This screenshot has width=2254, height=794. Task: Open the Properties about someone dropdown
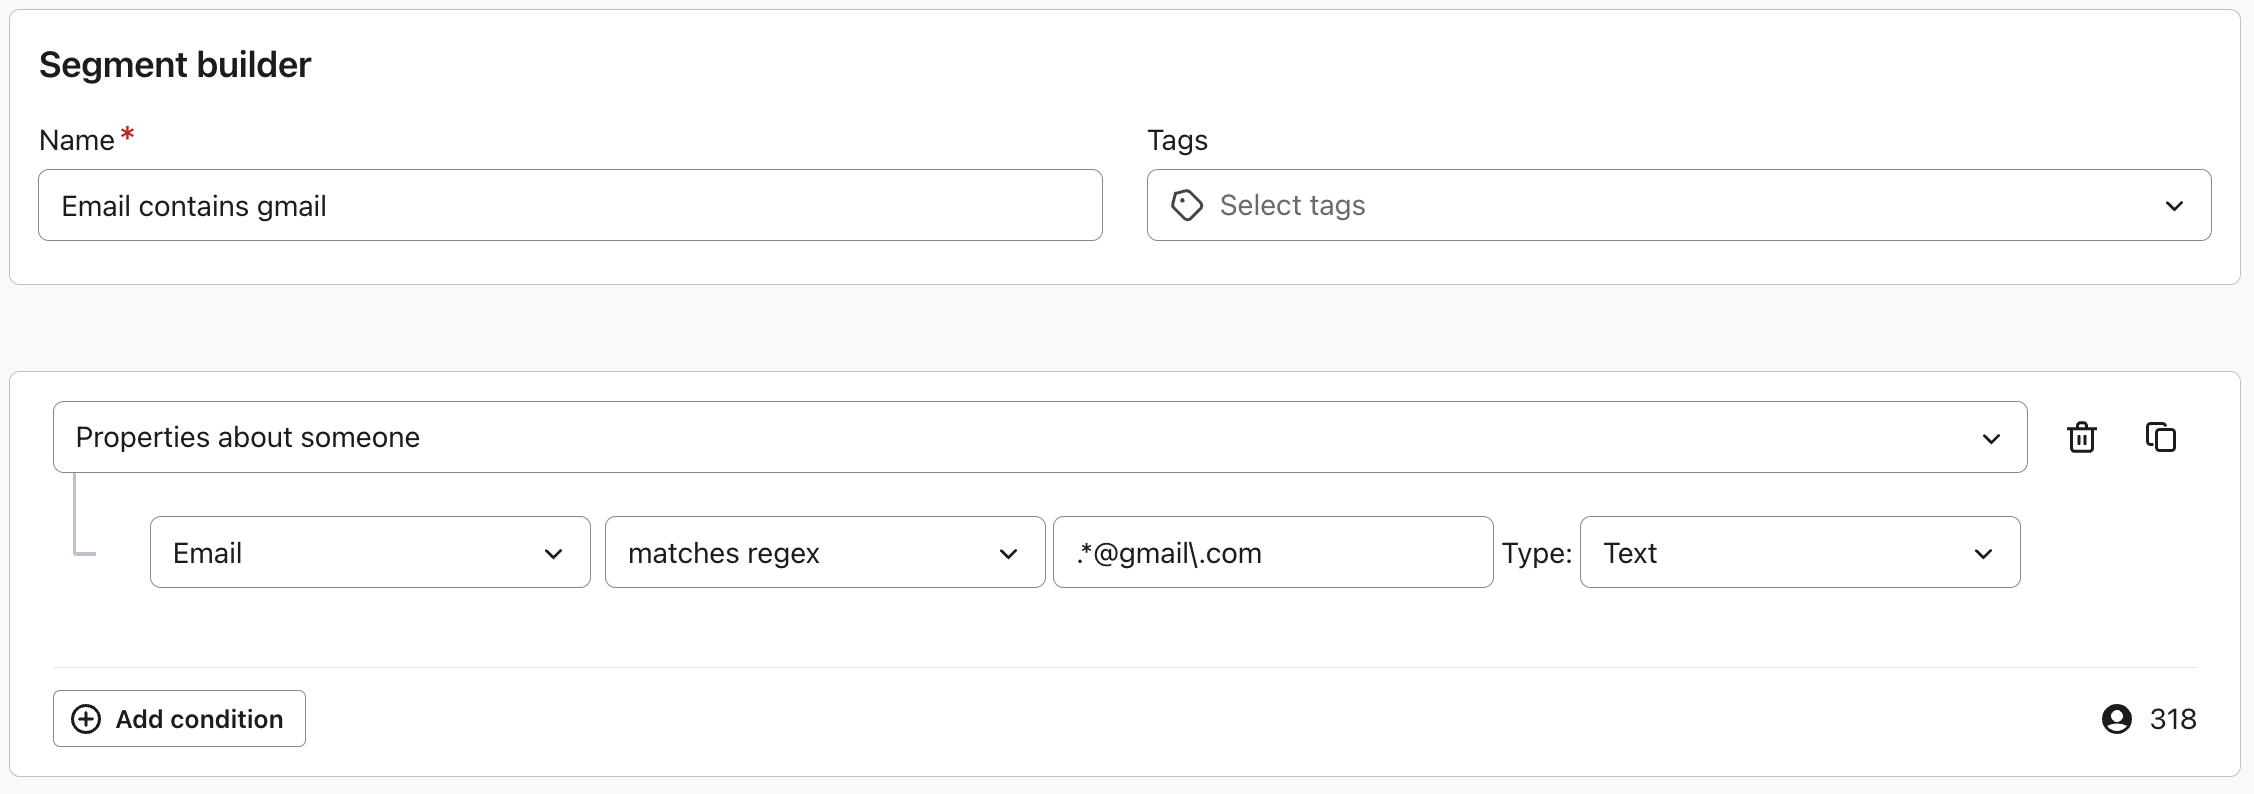click(1039, 437)
